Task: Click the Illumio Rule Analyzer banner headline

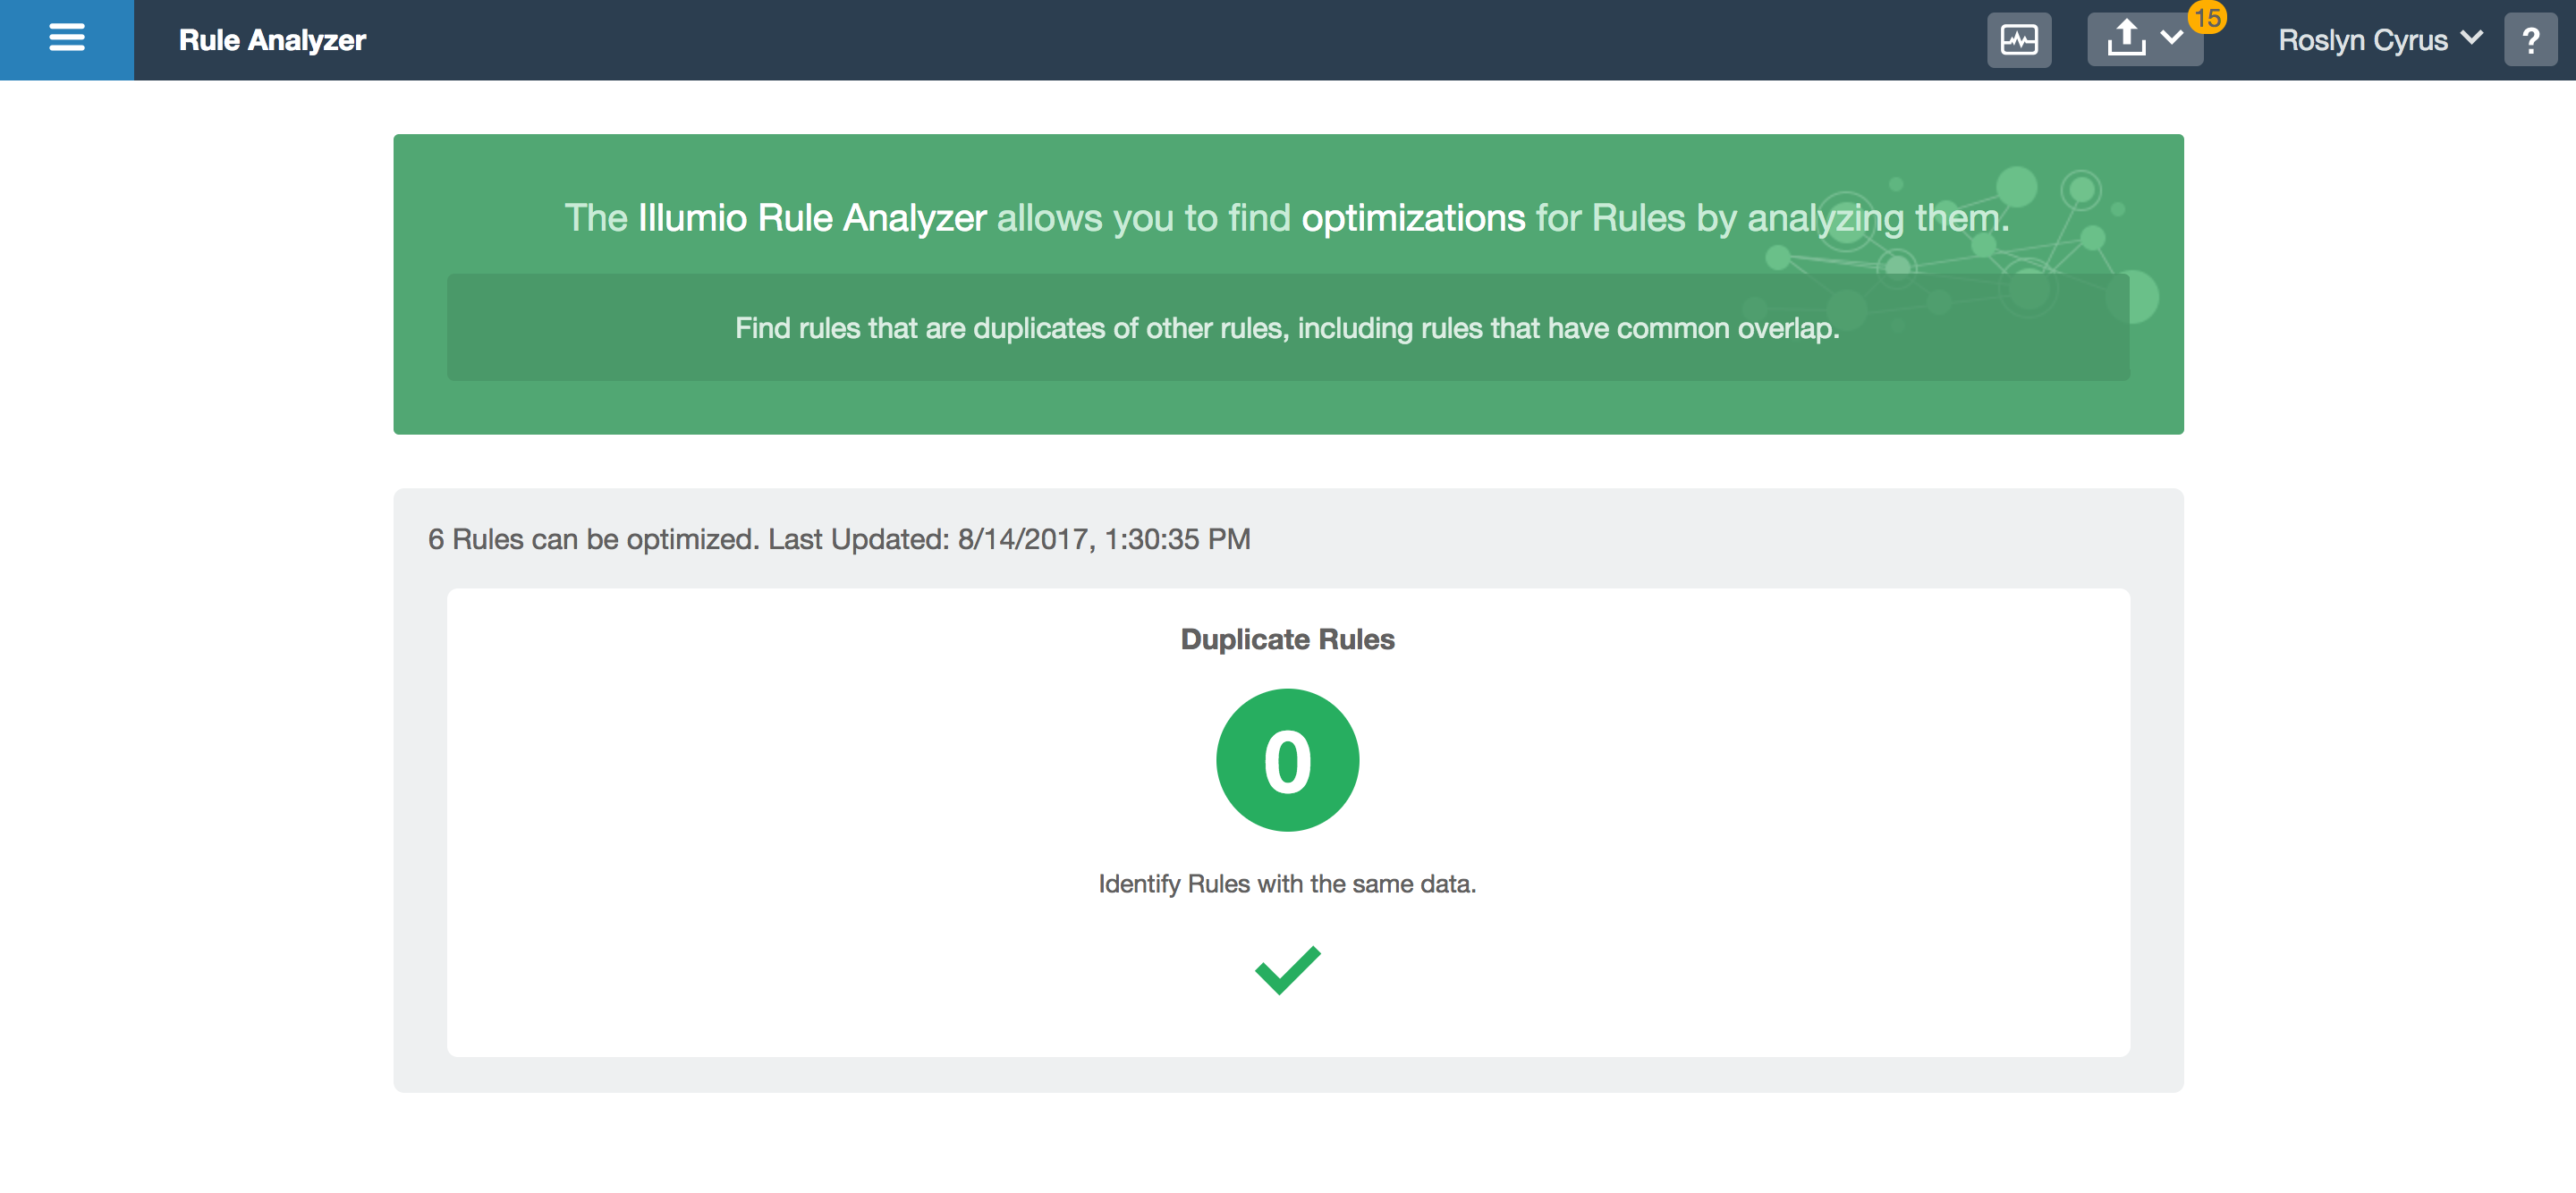Action: pyautogui.click(x=1287, y=218)
